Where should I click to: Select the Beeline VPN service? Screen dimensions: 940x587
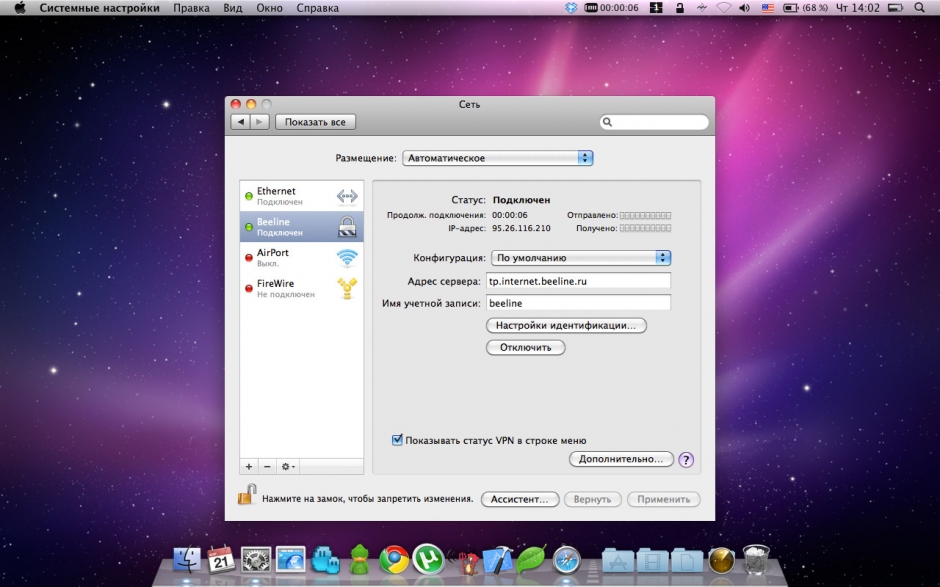[302, 227]
